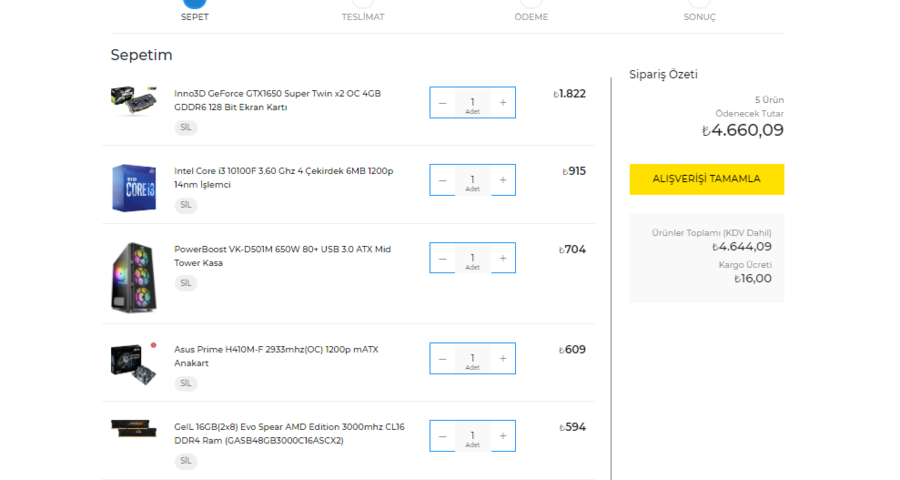
Task: Click the ALIŞVERİŞİ TAMAMLA button
Action: [707, 179]
